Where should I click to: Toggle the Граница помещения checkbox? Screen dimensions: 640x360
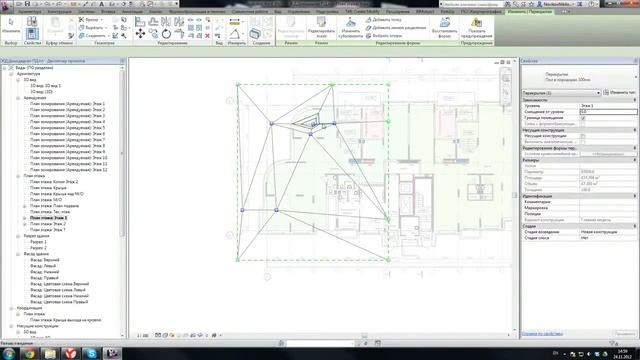click(583, 118)
